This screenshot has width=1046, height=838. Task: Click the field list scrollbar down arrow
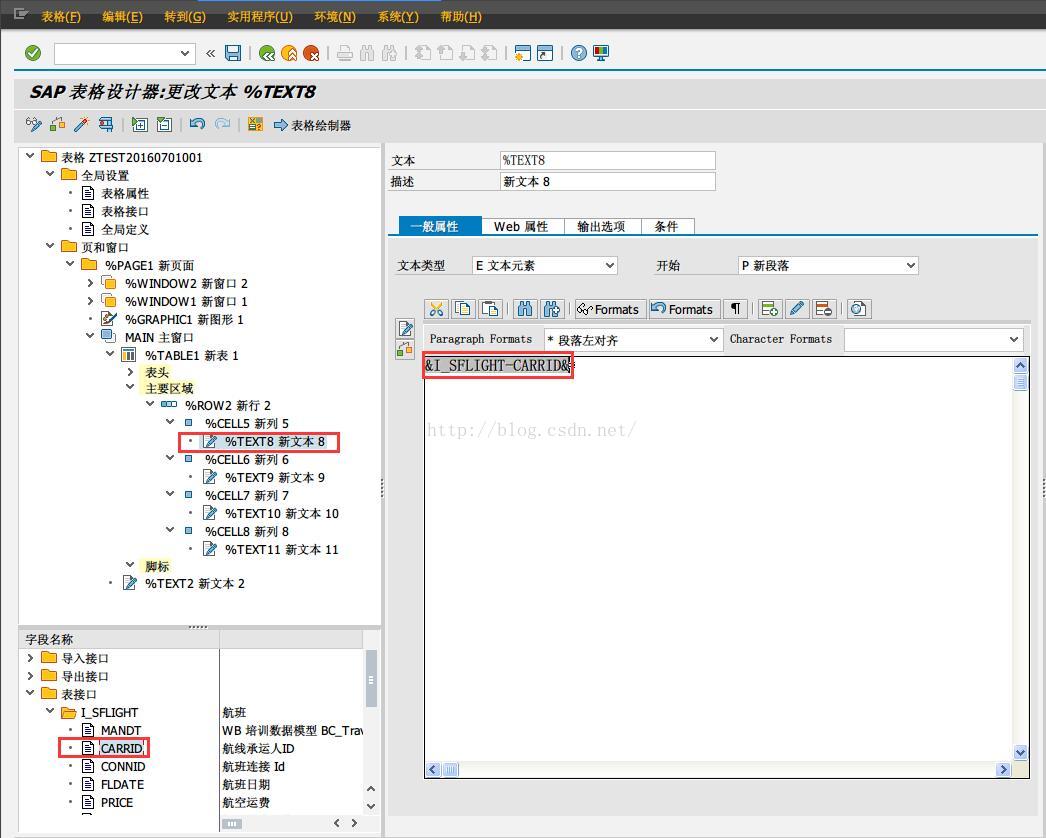[x=371, y=805]
